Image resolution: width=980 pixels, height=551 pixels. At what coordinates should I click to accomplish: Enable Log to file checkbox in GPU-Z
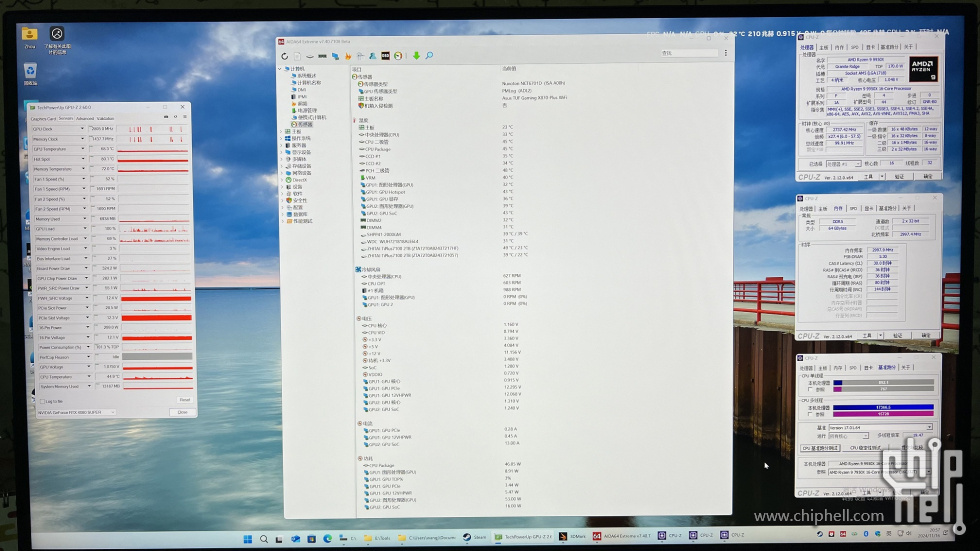click(42, 402)
